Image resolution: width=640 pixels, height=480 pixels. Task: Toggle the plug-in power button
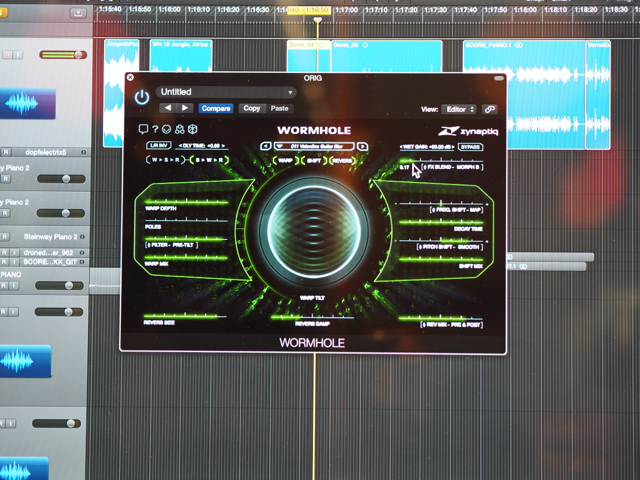[x=142, y=98]
